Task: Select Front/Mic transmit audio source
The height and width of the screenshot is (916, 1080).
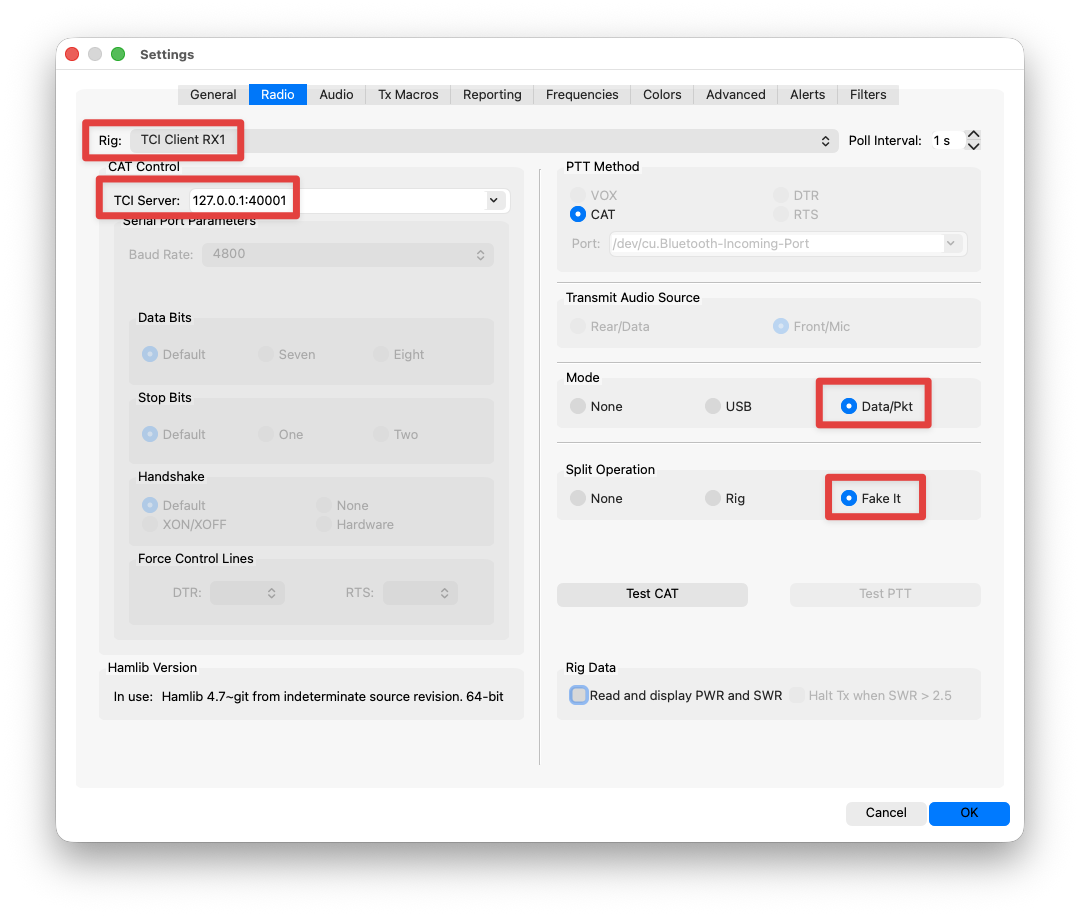Action: [x=811, y=326]
